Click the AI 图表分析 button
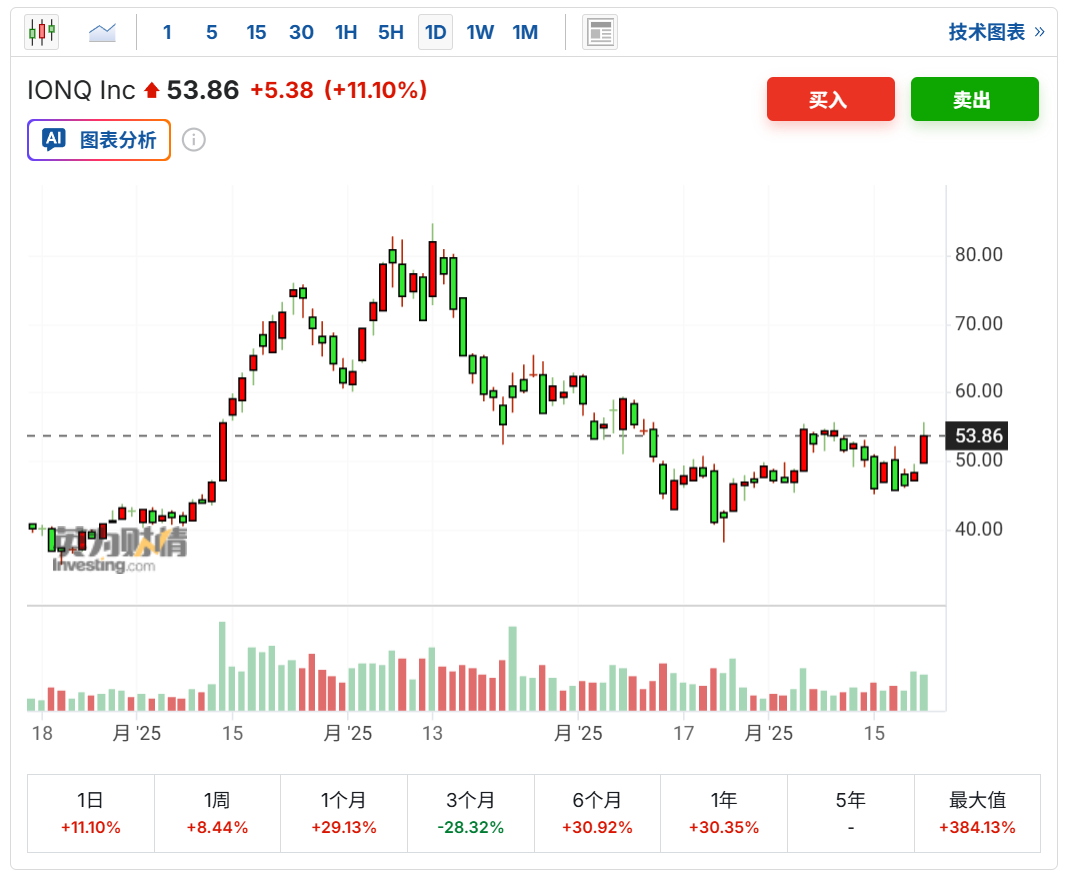The height and width of the screenshot is (876, 1070). 99,140
